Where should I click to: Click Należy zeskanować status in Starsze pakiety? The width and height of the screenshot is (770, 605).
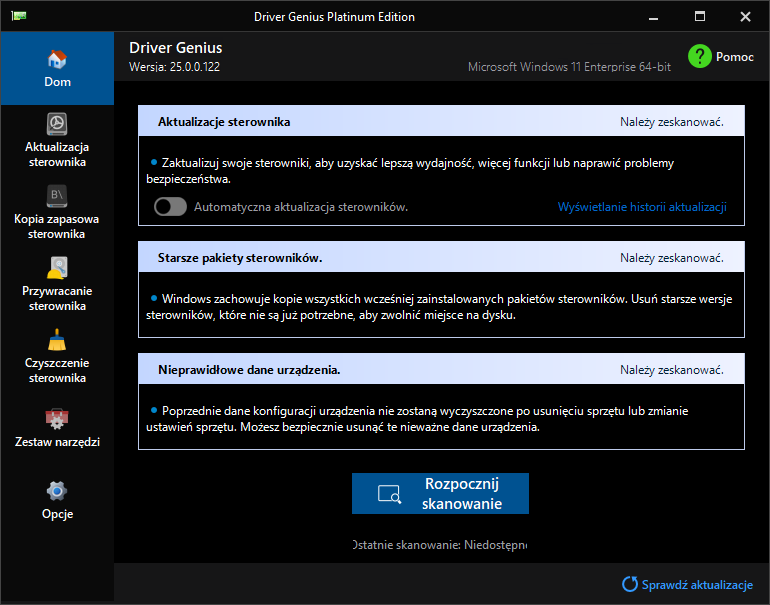click(671, 258)
